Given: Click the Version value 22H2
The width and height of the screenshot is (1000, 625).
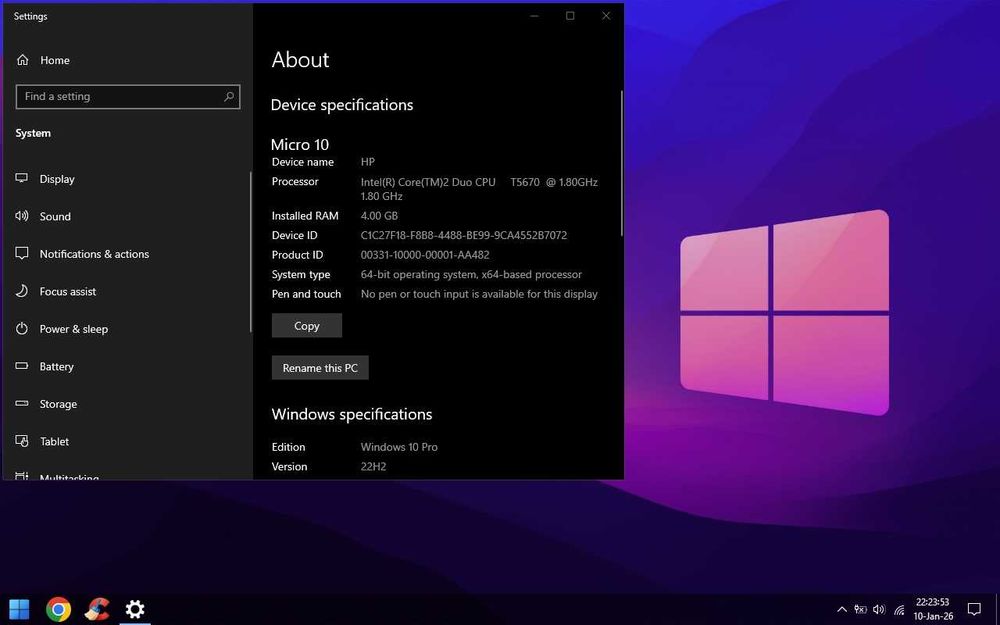Looking at the screenshot, I should coord(374,467).
